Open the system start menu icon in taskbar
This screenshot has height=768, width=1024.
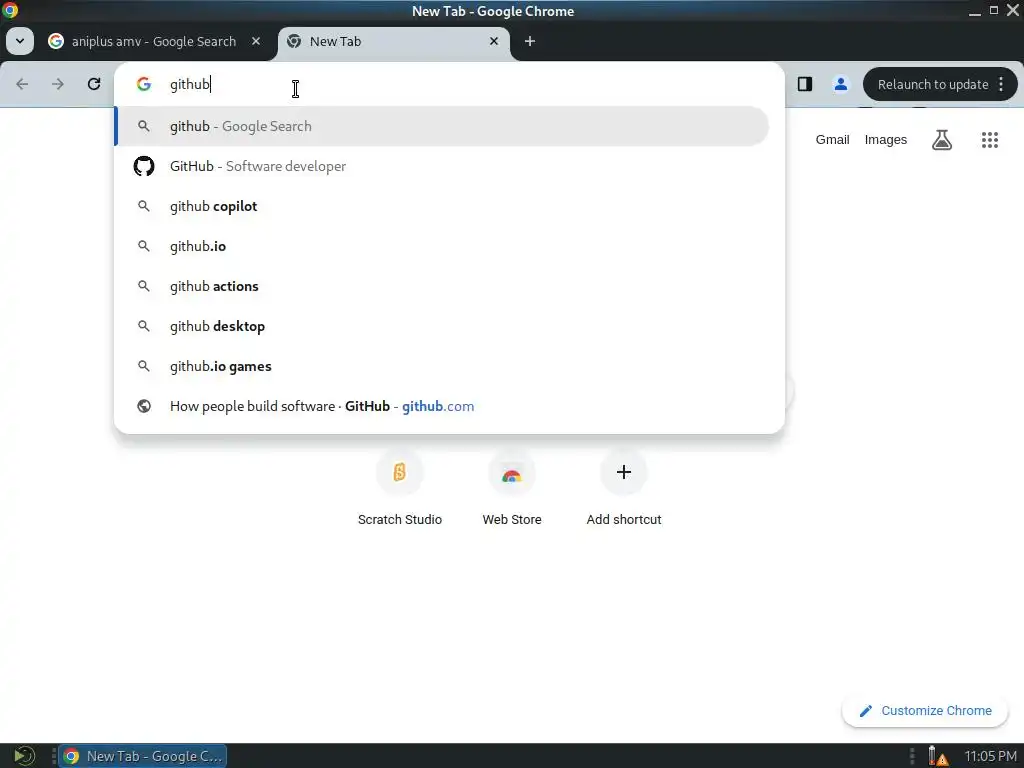pos(24,756)
